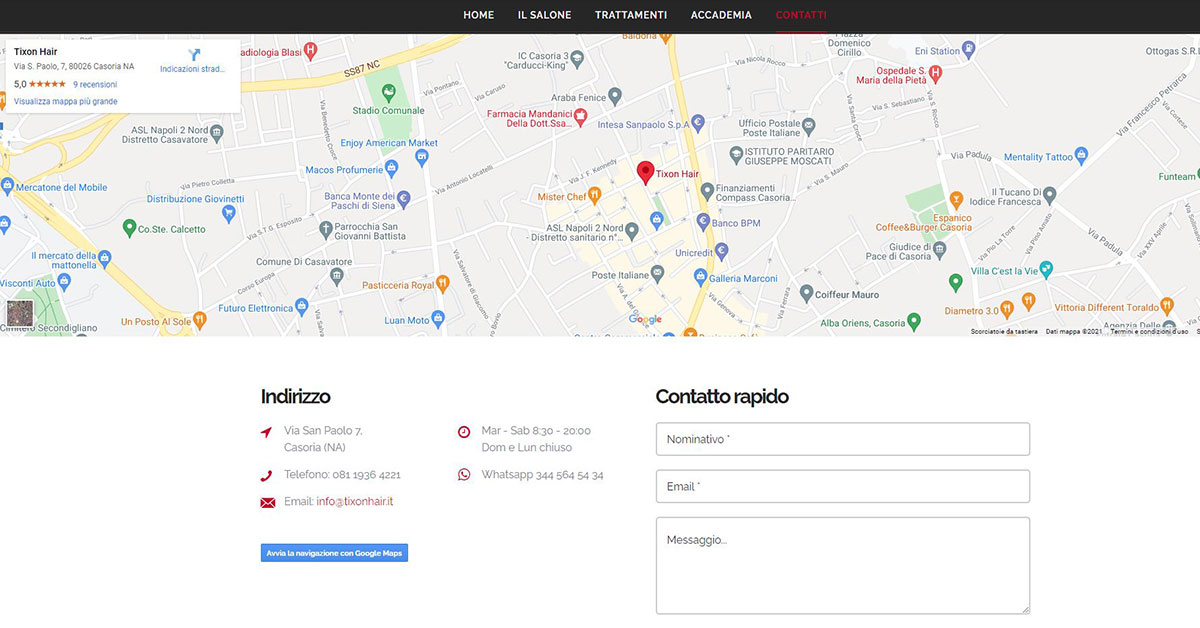The image size is (1200, 628).
Task: Select the Intesa Sanpaolo bank marker
Action: click(x=698, y=124)
